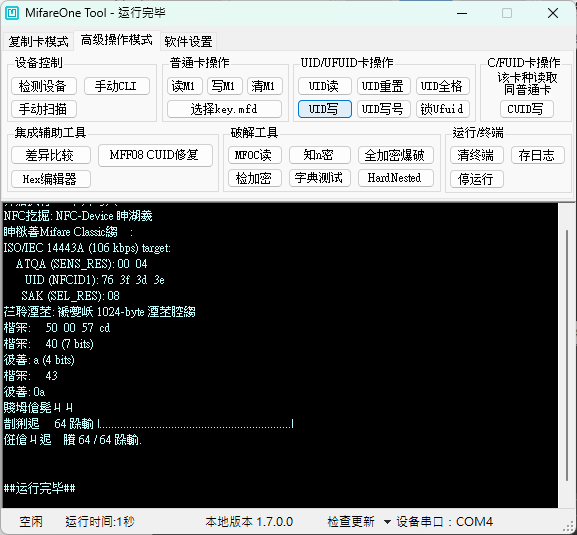Click 清终端 to clear terminal

point(477,155)
